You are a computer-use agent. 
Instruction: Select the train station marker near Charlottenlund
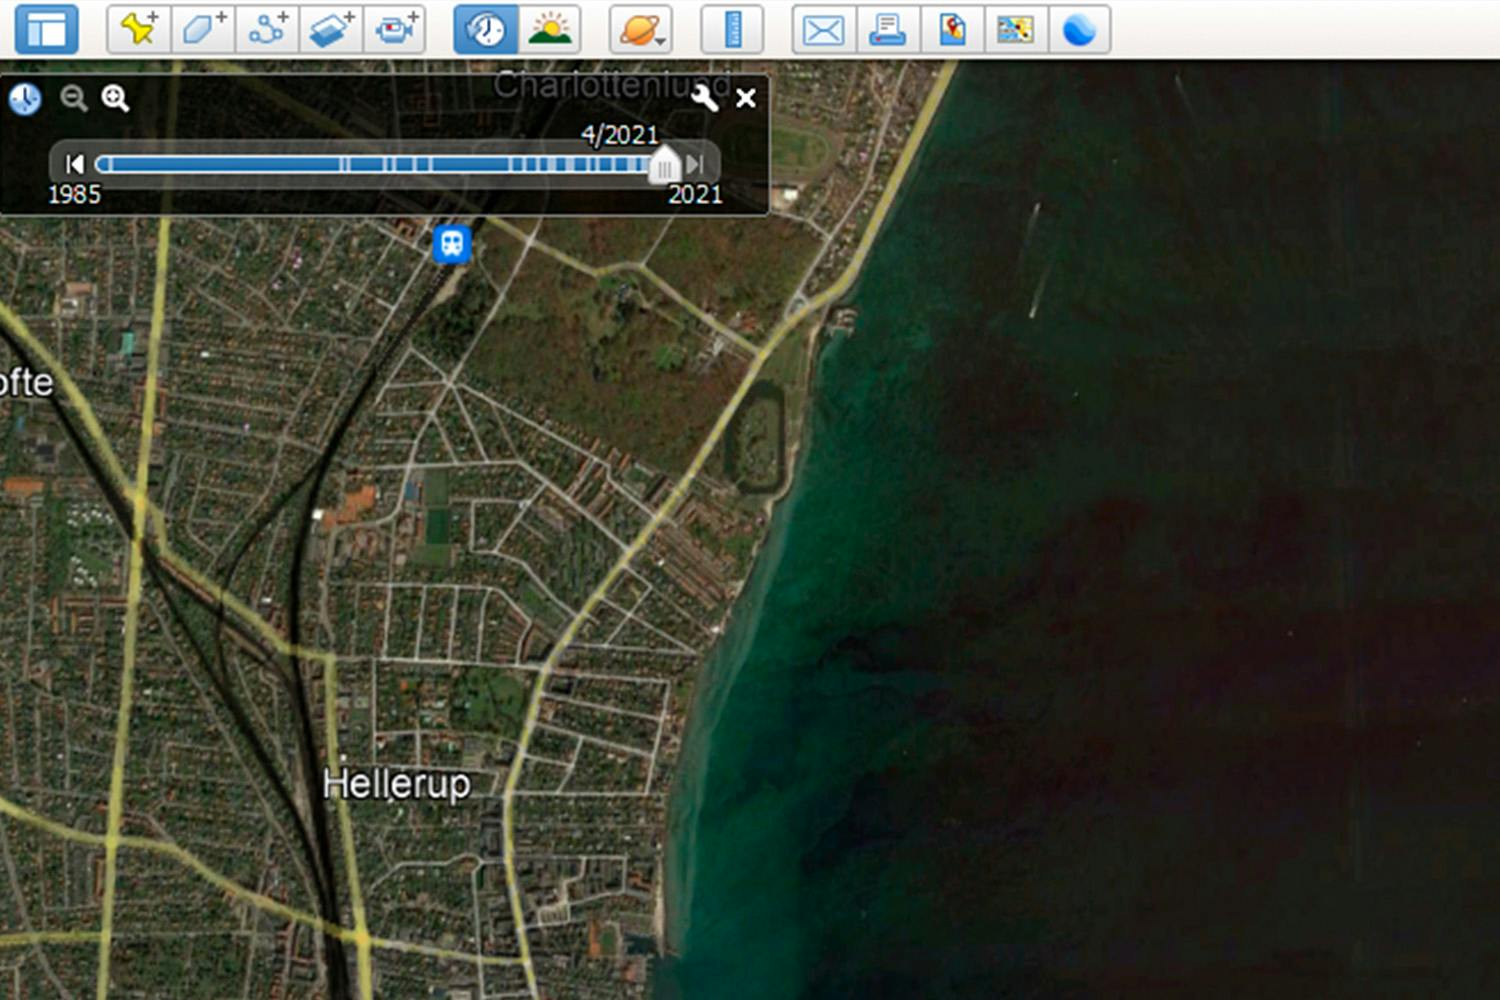[451, 246]
